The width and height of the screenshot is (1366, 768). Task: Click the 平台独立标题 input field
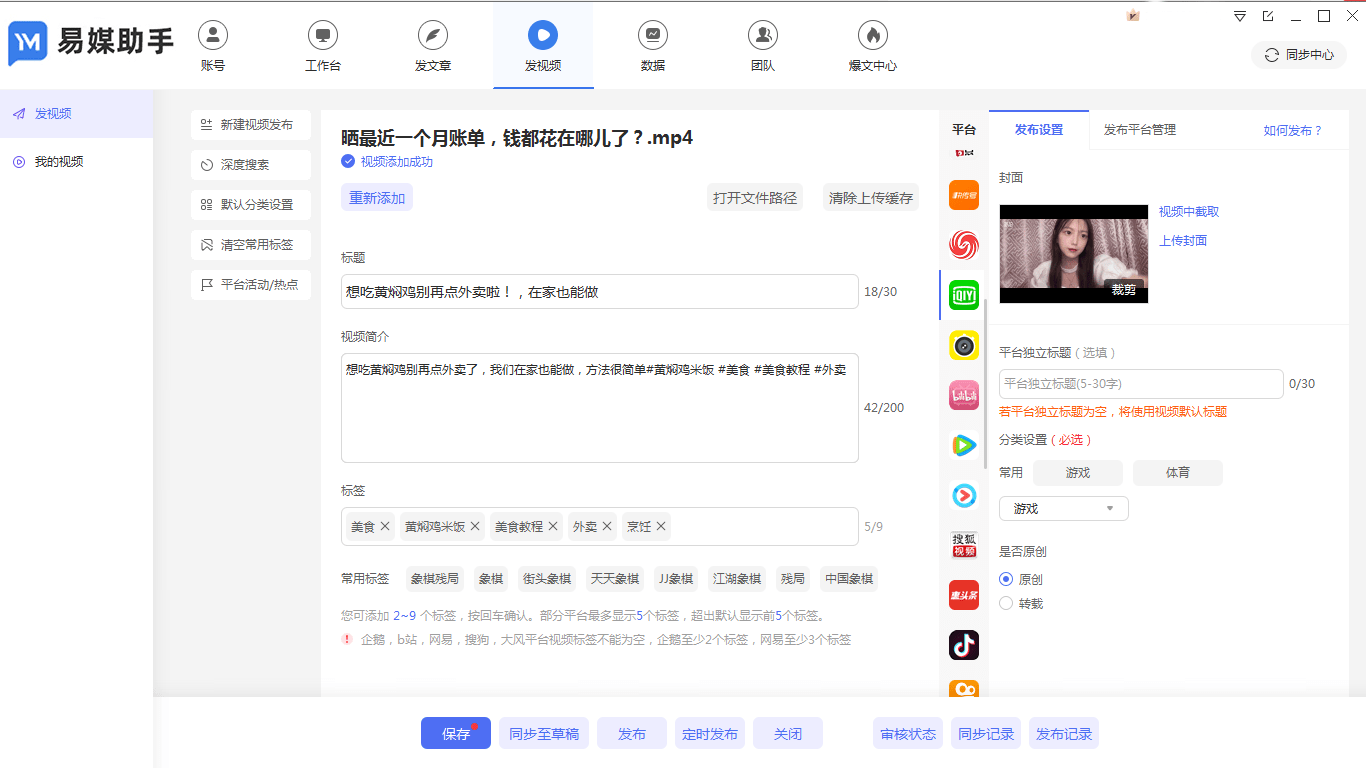pos(1141,384)
